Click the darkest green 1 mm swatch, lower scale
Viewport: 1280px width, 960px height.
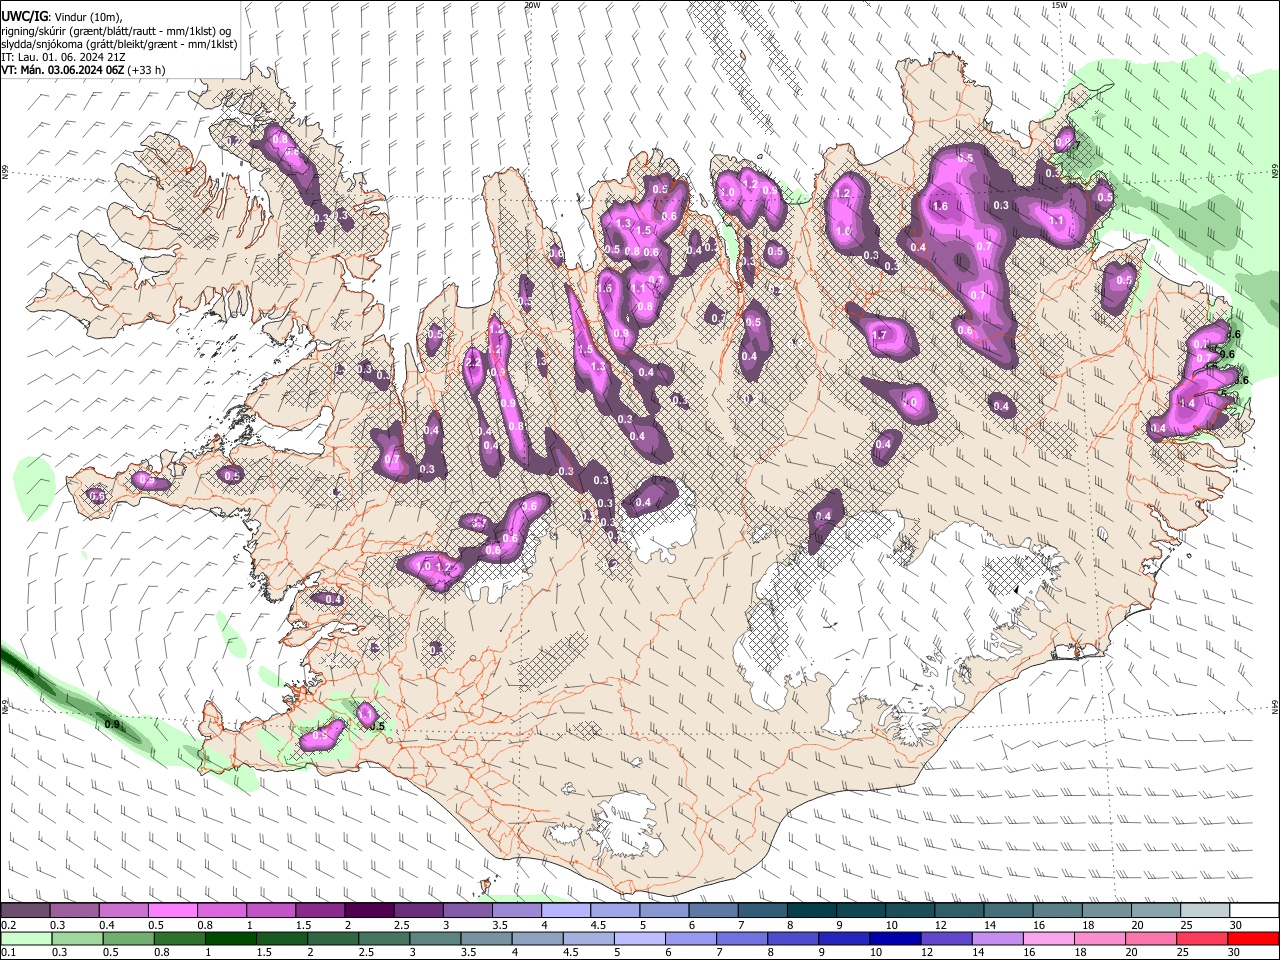[x=230, y=938]
